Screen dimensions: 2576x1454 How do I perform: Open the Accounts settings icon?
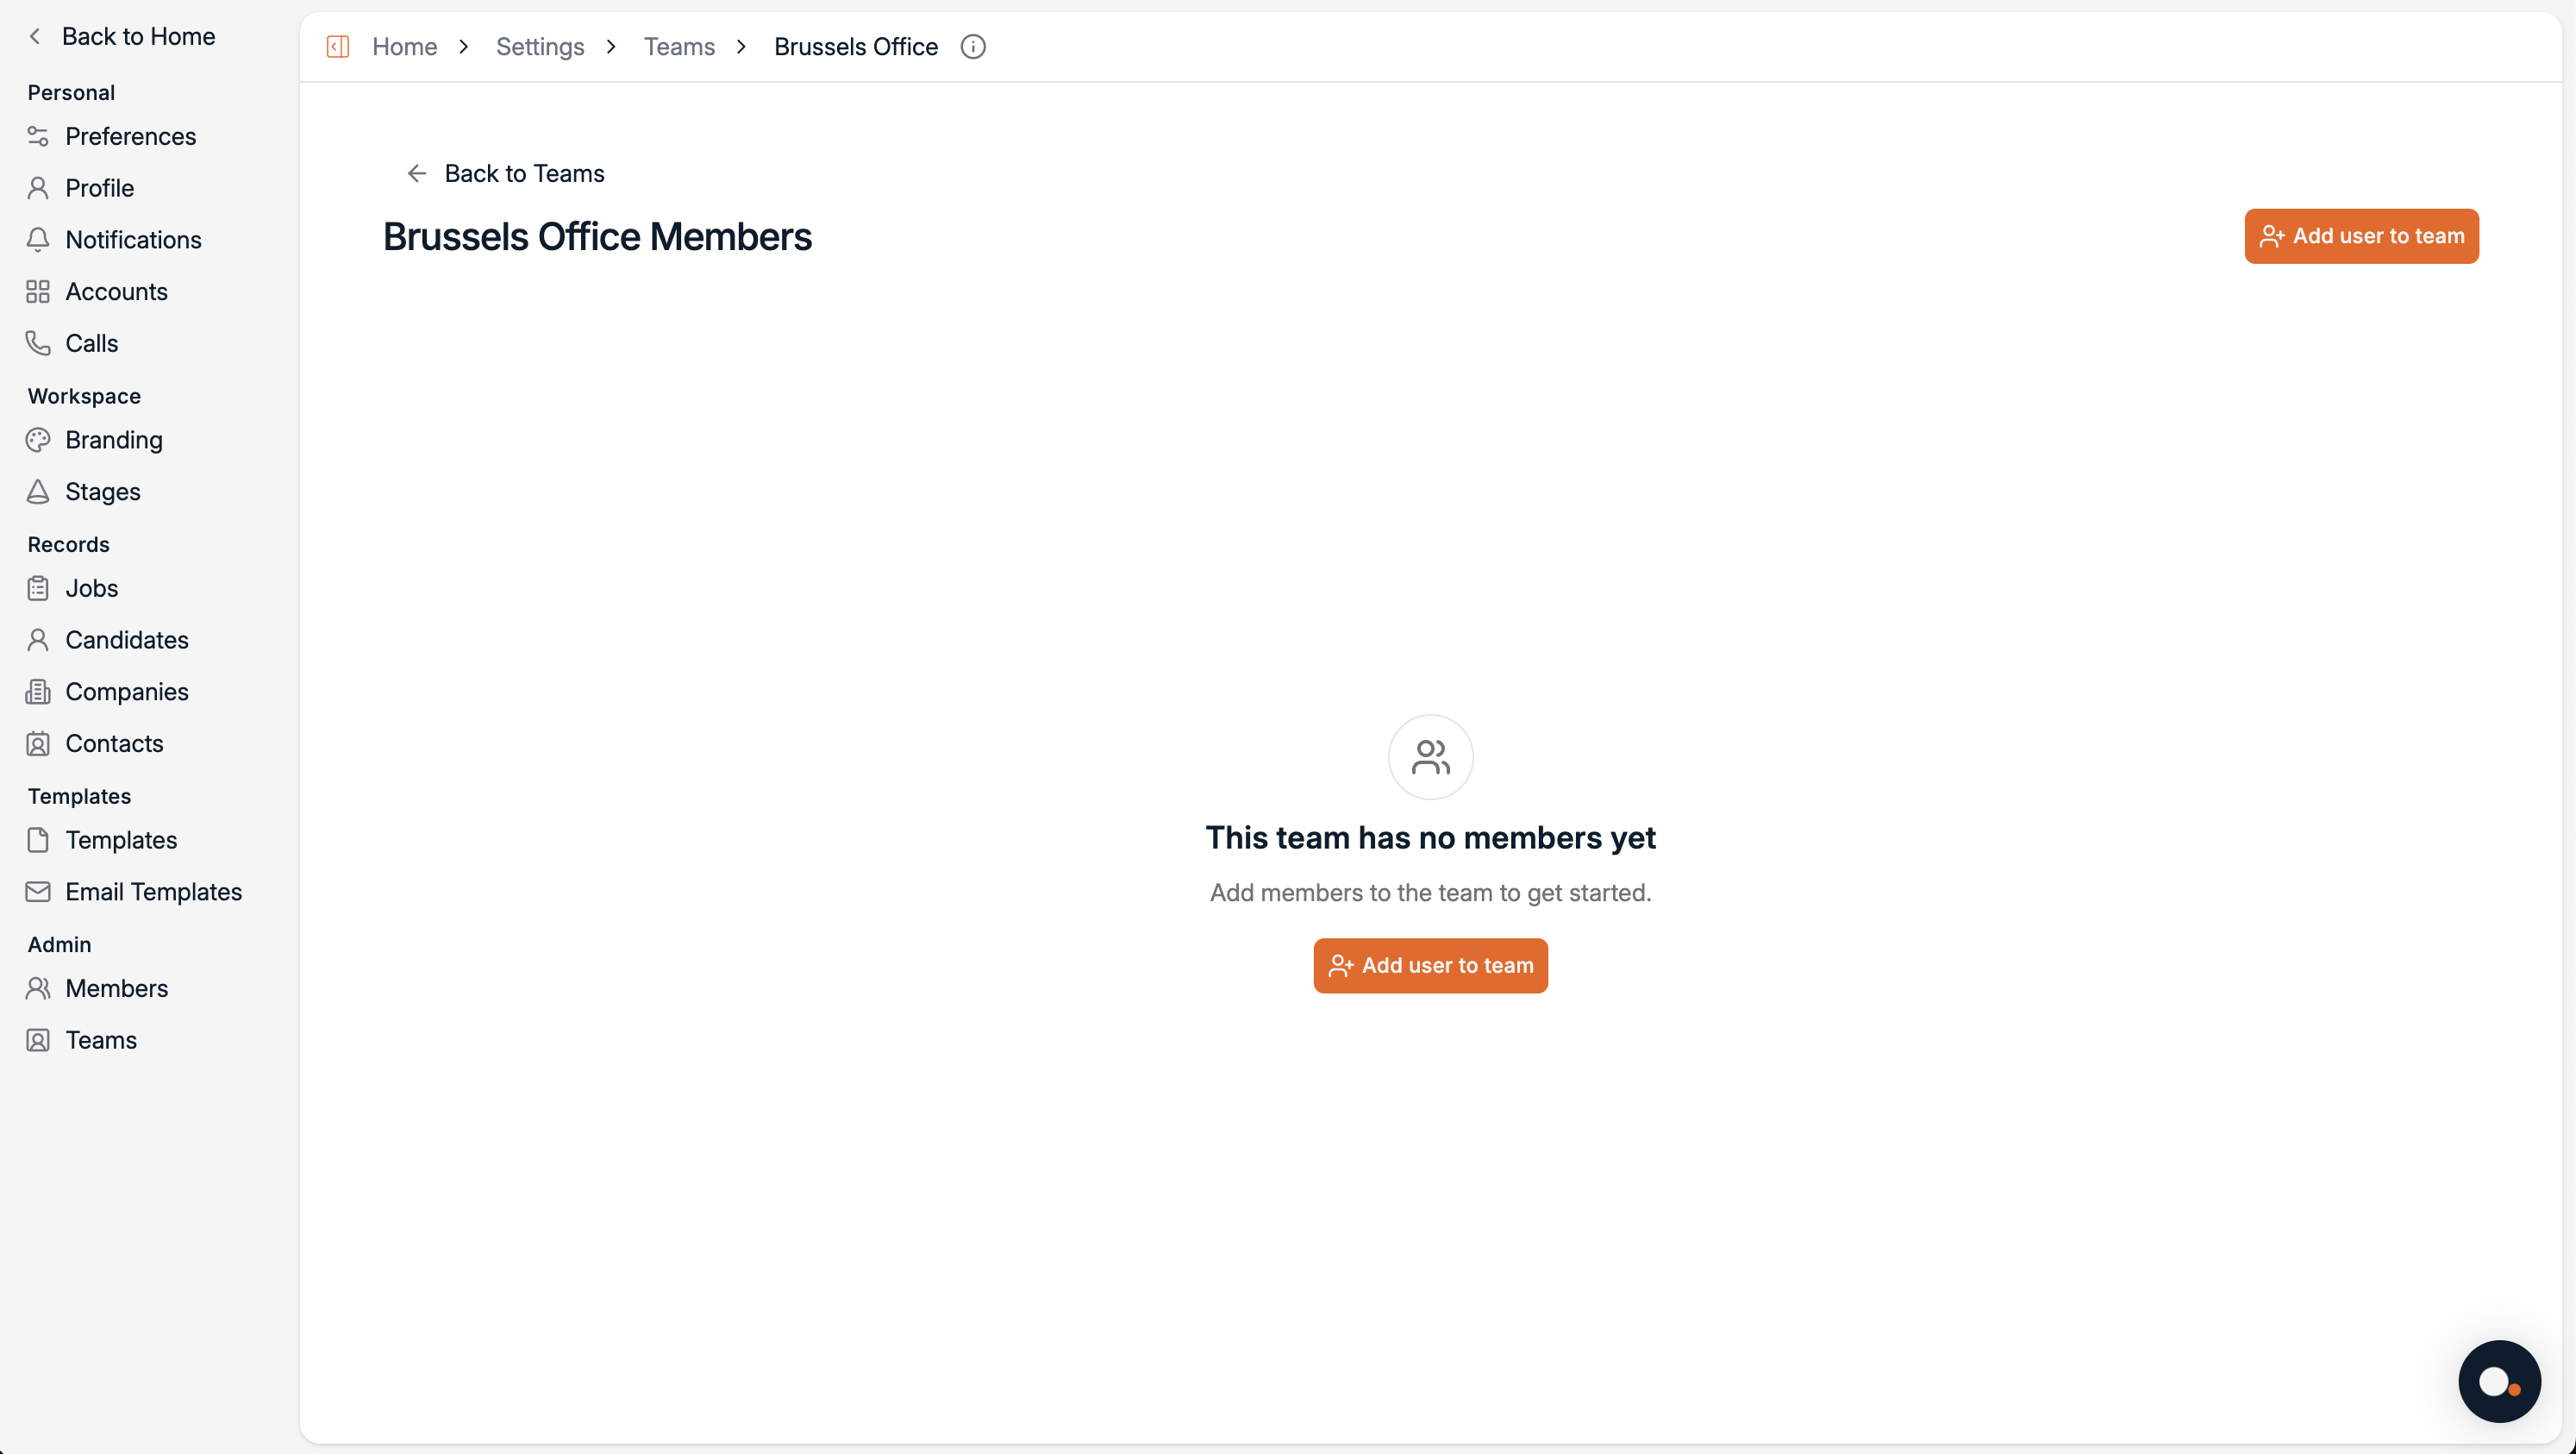pyautogui.click(x=37, y=291)
